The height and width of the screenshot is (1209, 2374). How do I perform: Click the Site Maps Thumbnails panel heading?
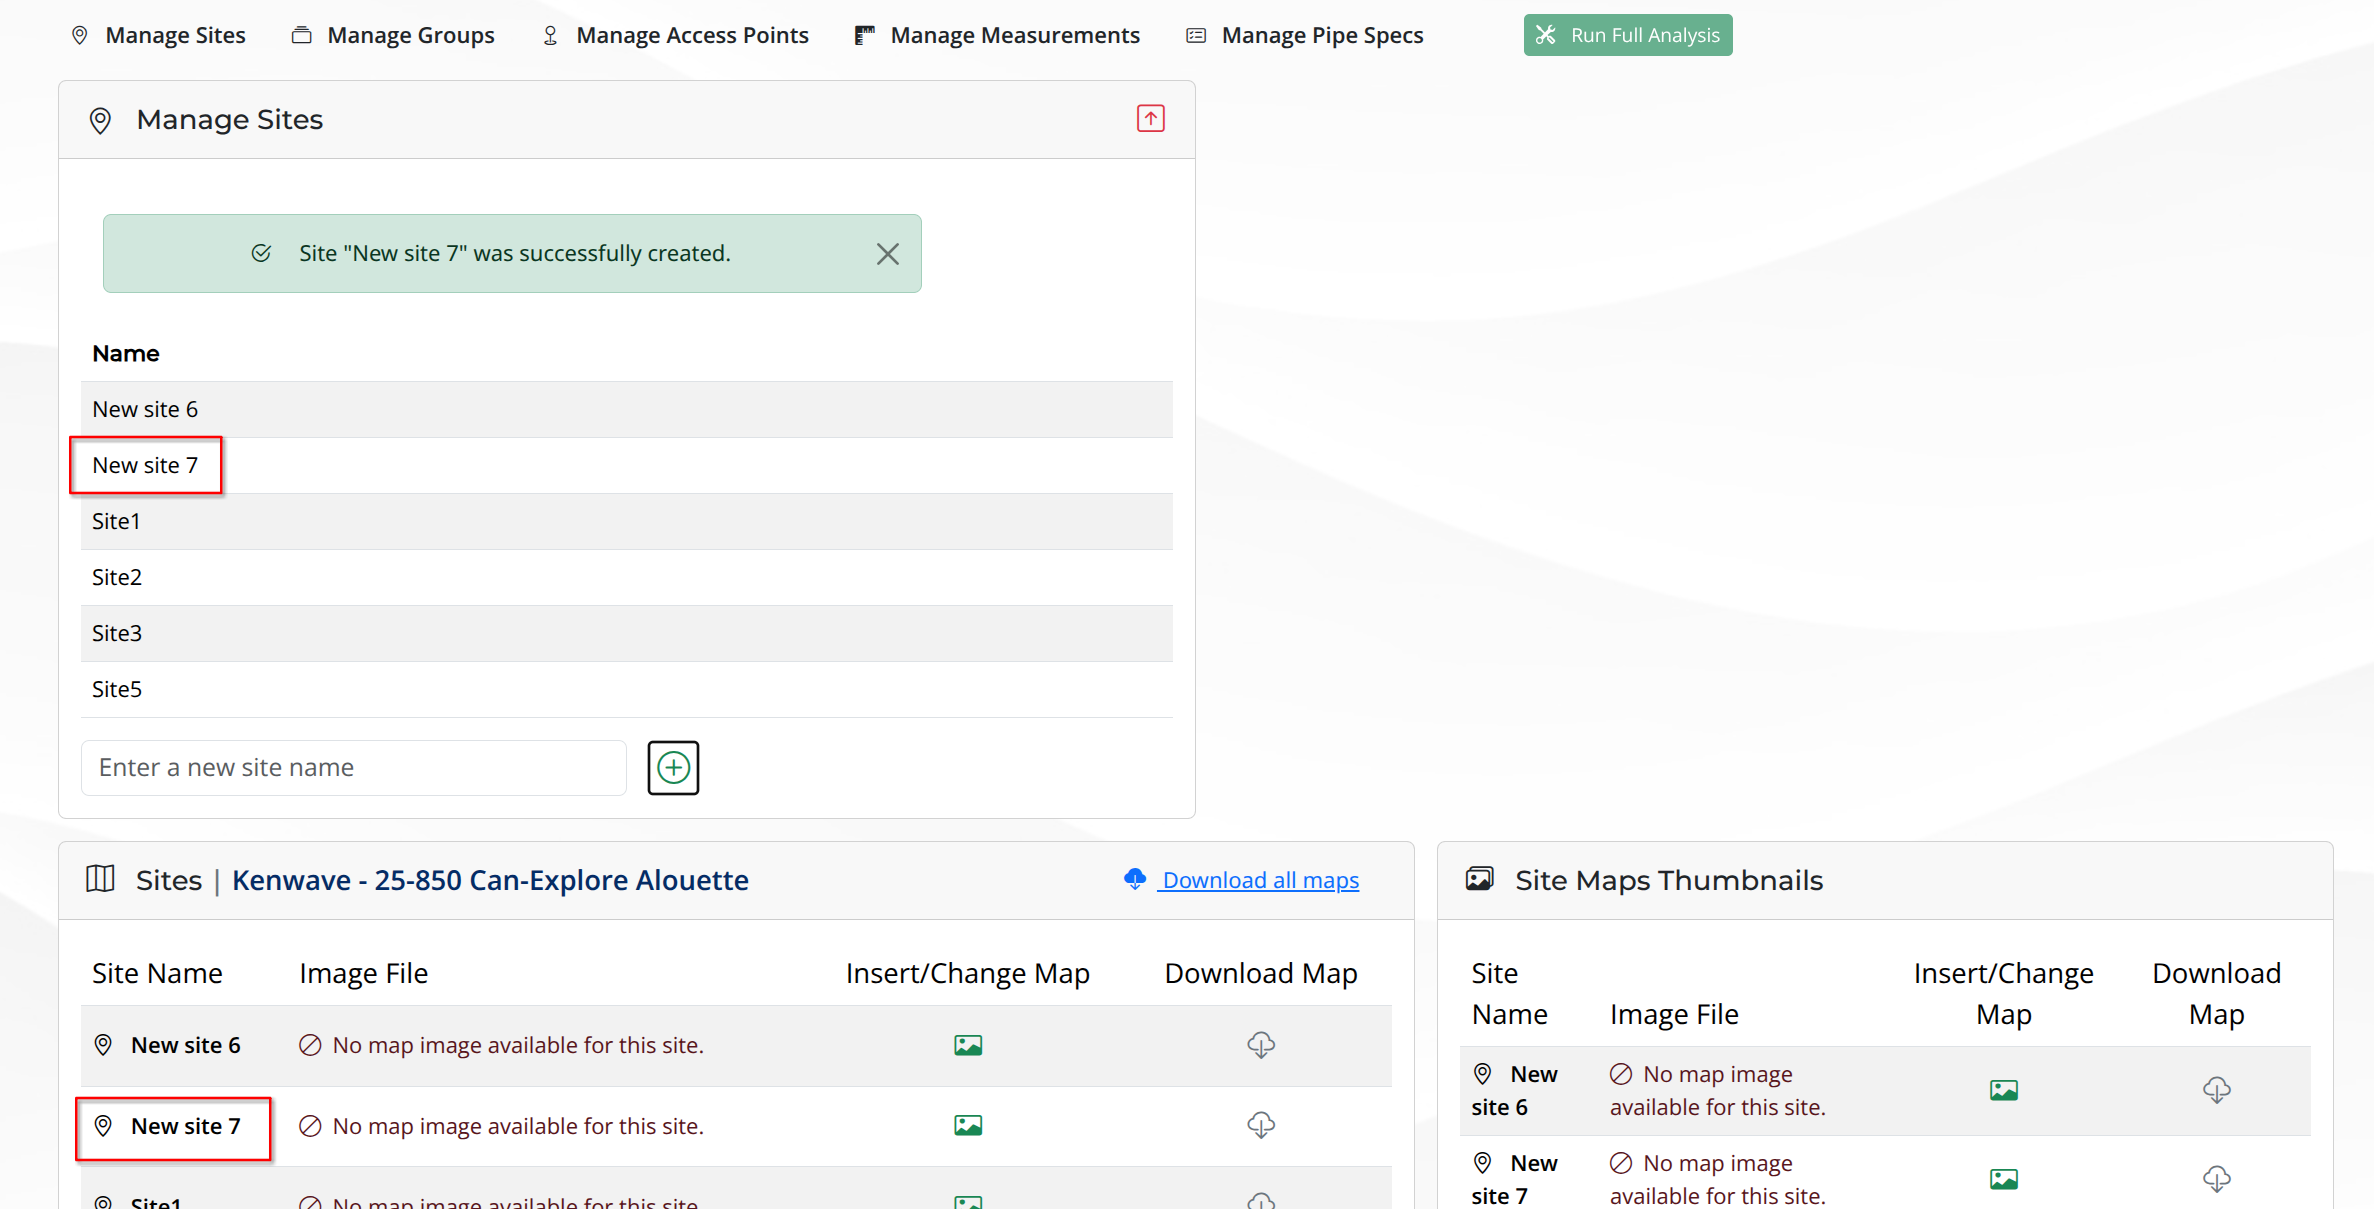[x=1669, y=880]
